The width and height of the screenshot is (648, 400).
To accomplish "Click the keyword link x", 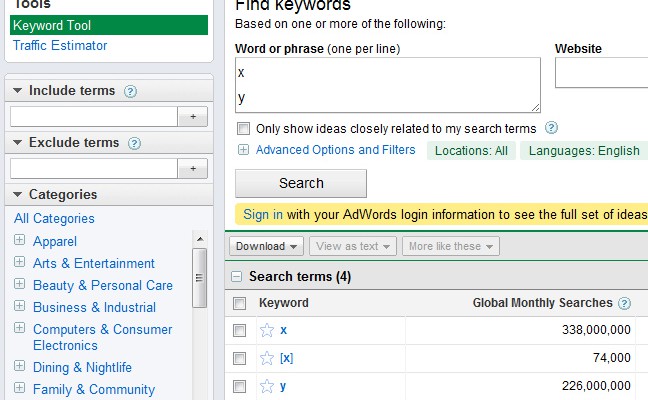I will [284, 330].
